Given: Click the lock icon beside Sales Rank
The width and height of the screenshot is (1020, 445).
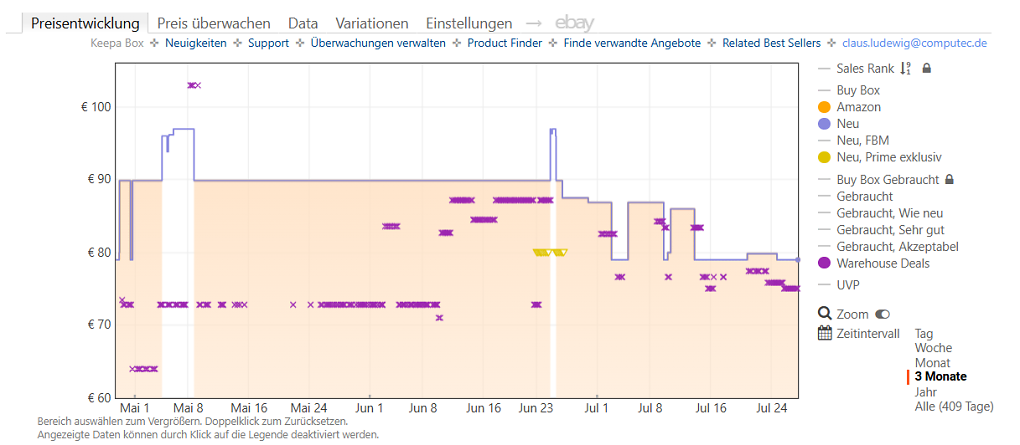Looking at the screenshot, I should click(927, 68).
